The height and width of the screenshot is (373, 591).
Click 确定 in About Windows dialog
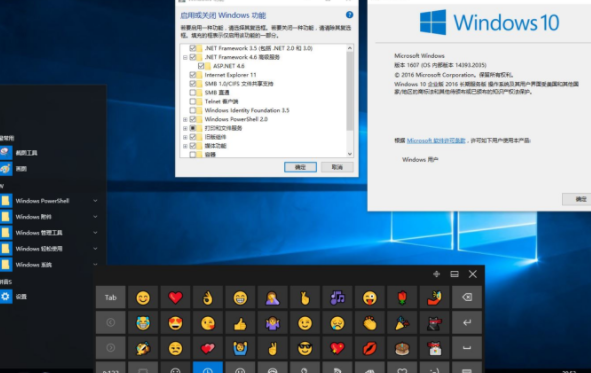coord(577,199)
